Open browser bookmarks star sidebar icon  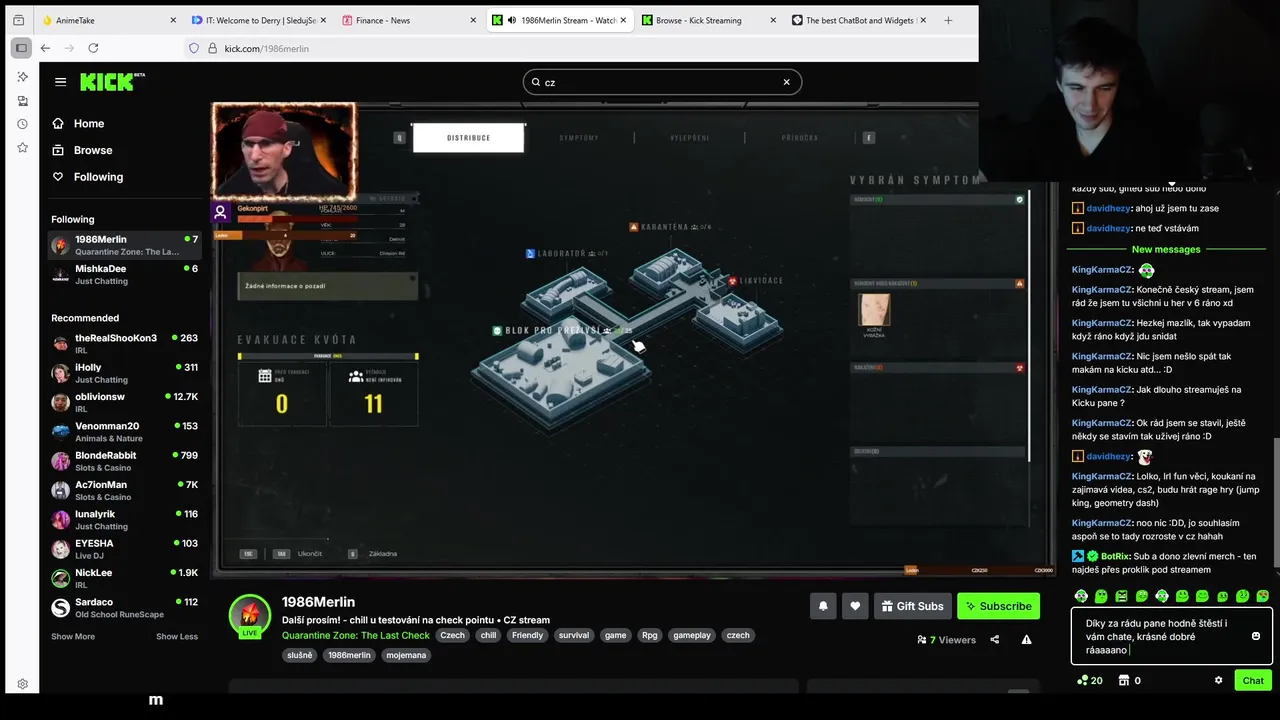[x=22, y=148]
